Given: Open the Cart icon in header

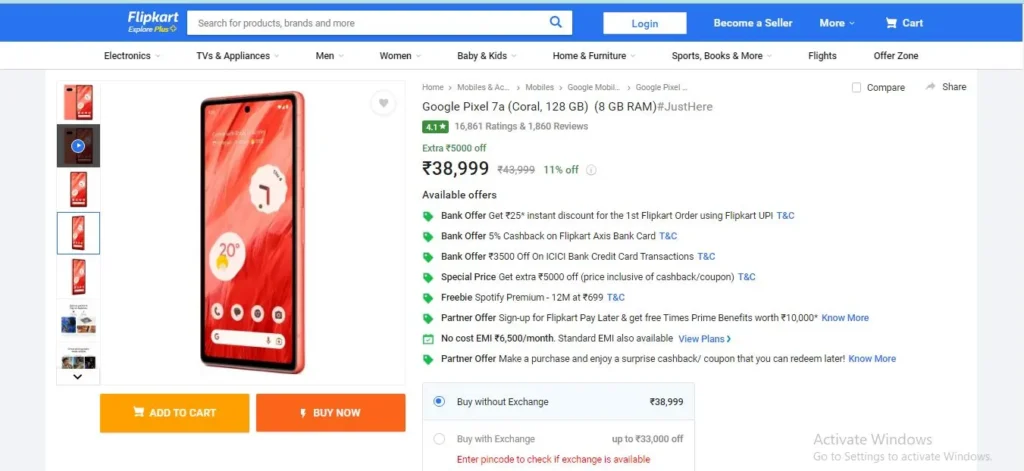Looking at the screenshot, I should (891, 23).
